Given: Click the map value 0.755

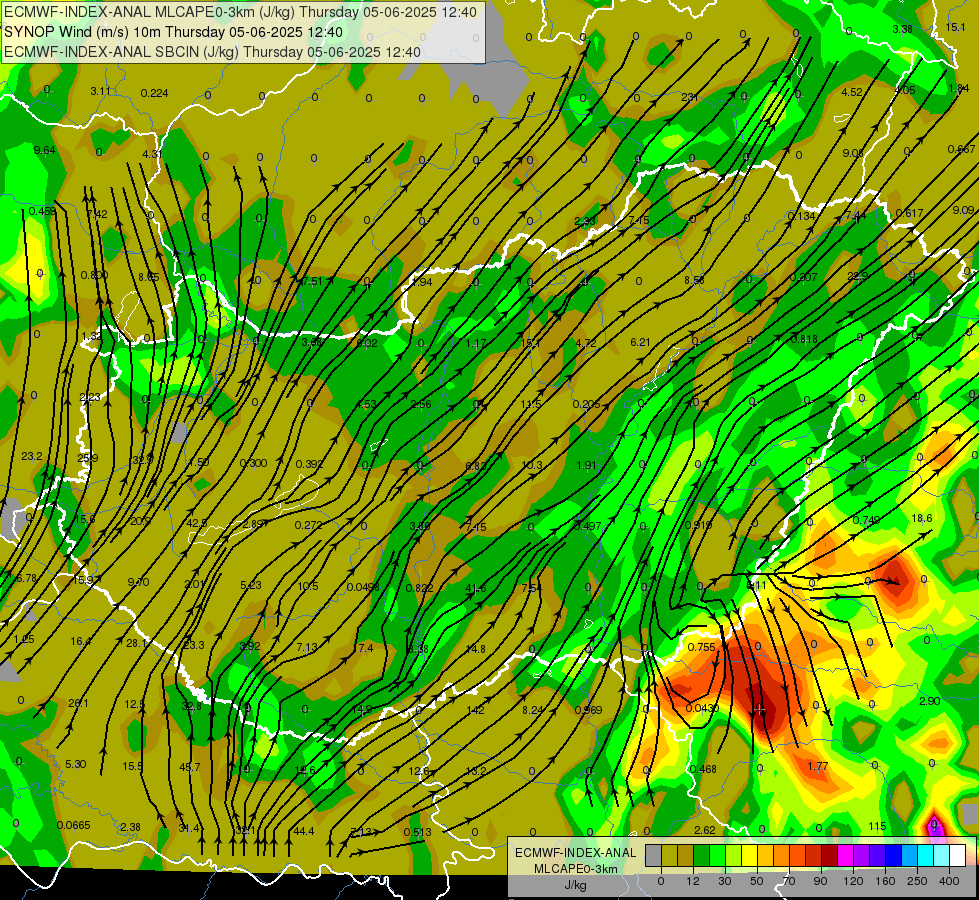Looking at the screenshot, I should coord(701,647).
